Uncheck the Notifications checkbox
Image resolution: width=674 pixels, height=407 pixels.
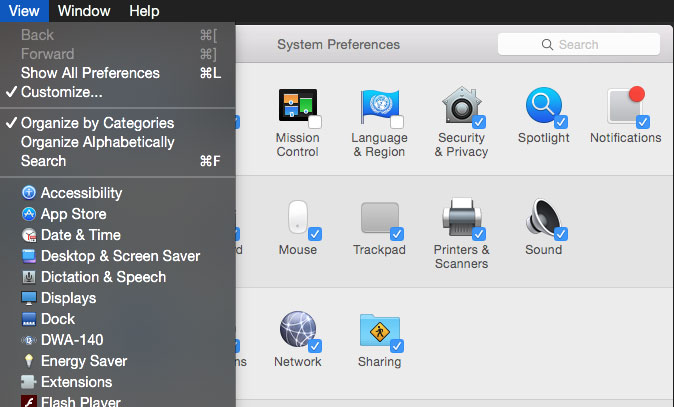pyautogui.click(x=643, y=122)
